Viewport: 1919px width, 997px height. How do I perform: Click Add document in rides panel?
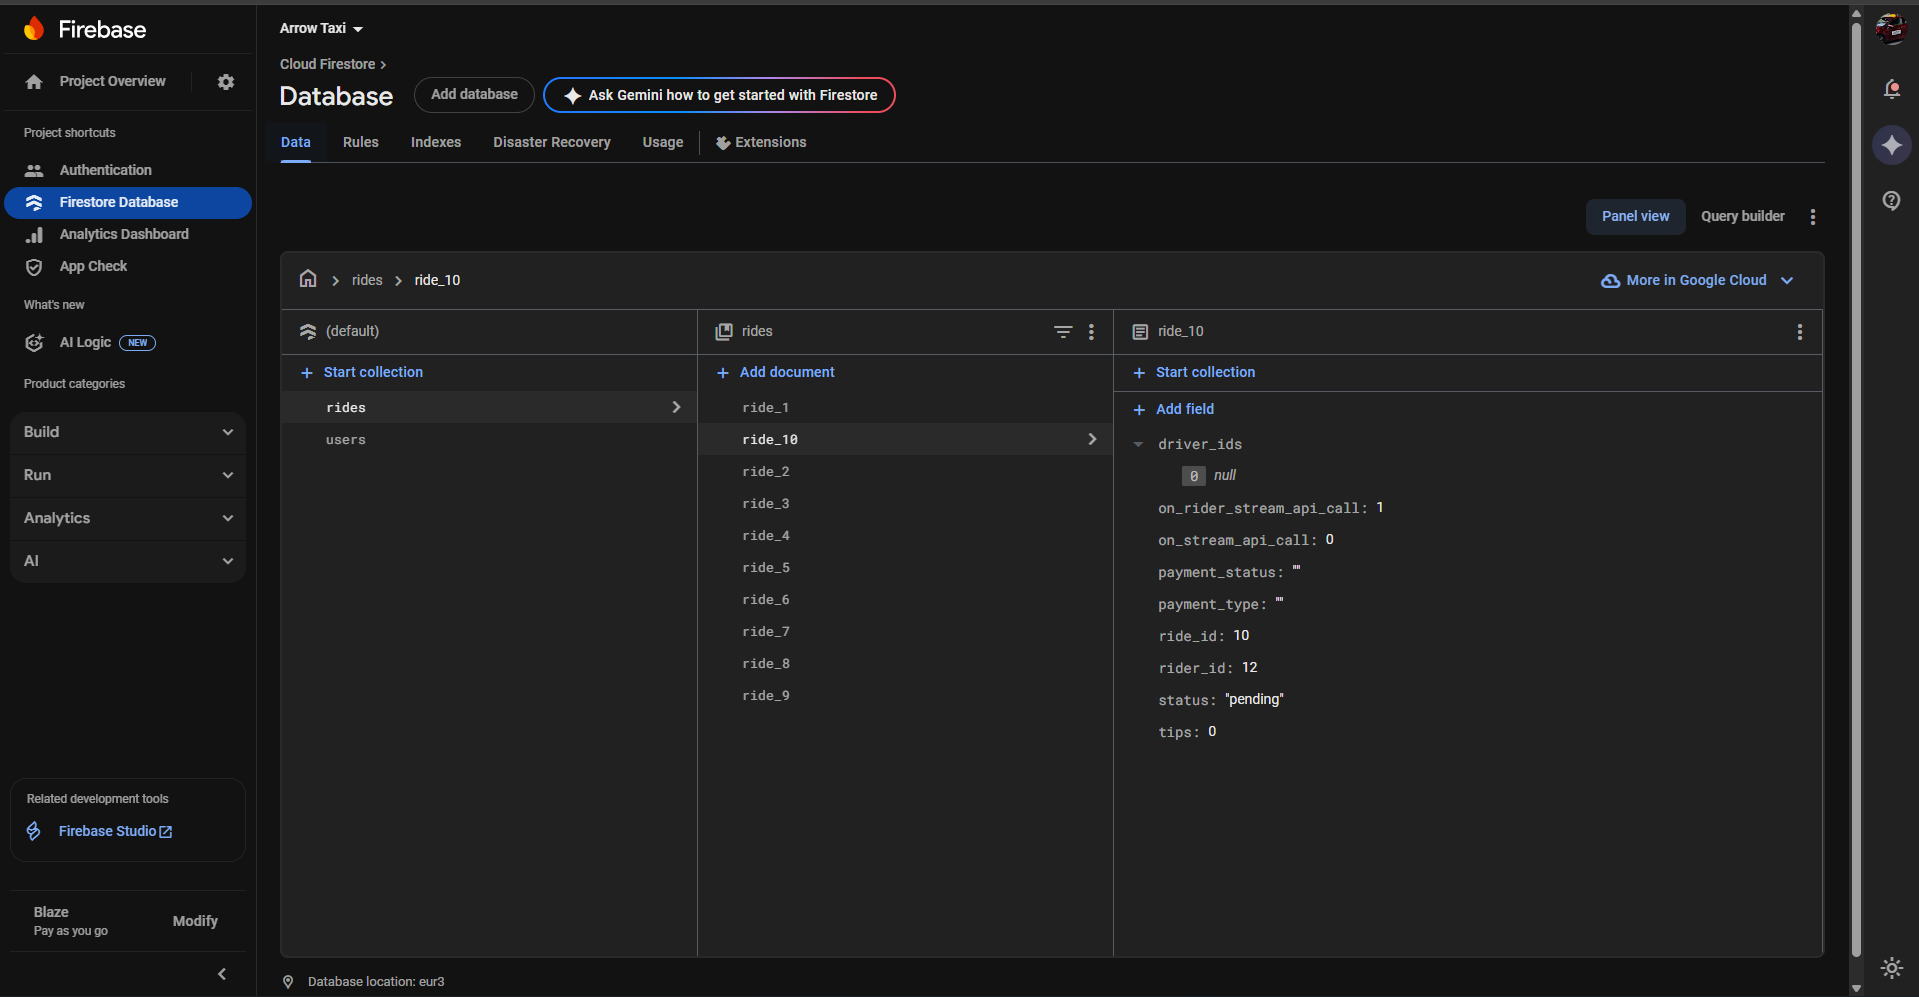point(775,373)
